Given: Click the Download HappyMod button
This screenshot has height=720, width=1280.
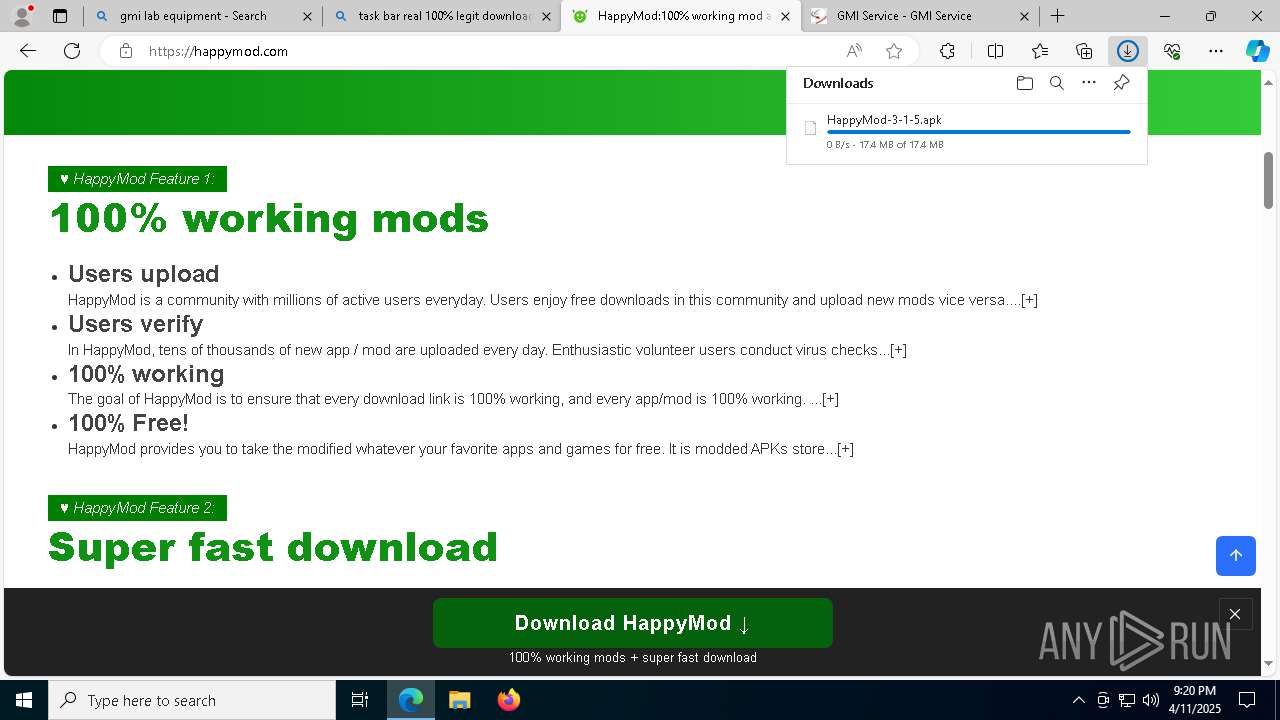Looking at the screenshot, I should pos(632,623).
